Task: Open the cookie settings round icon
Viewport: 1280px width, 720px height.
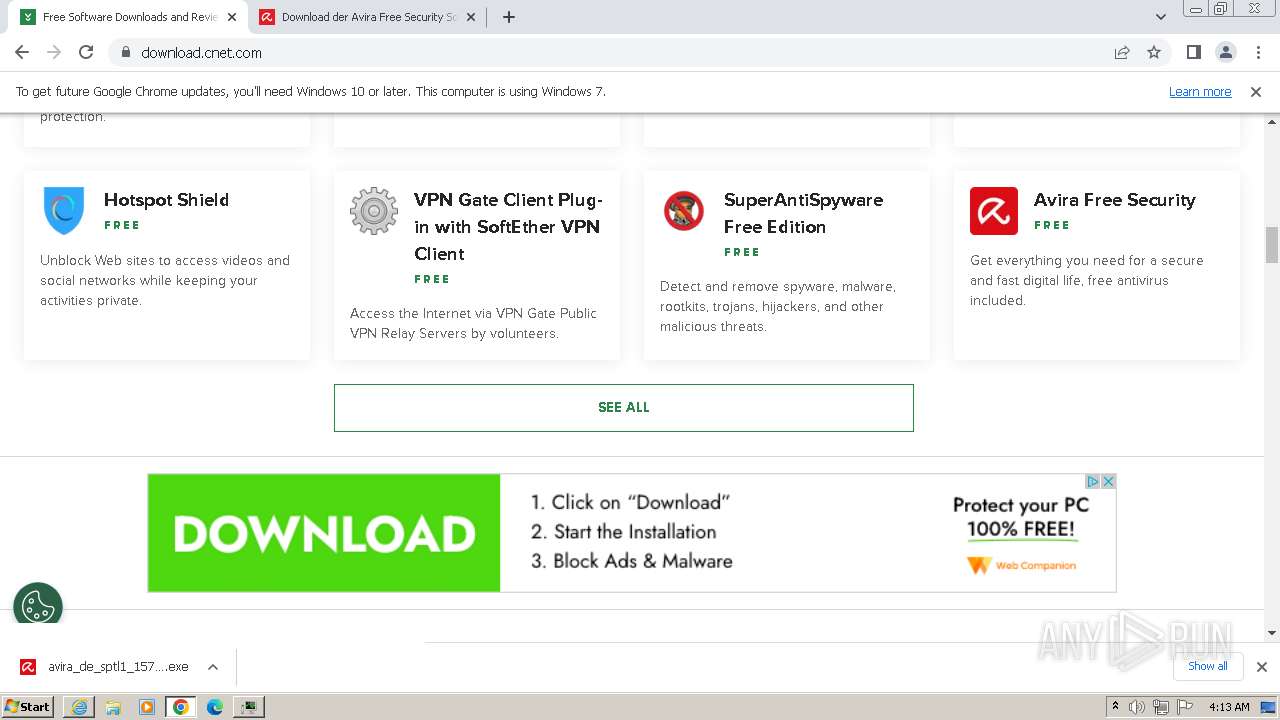Action: coord(38,606)
